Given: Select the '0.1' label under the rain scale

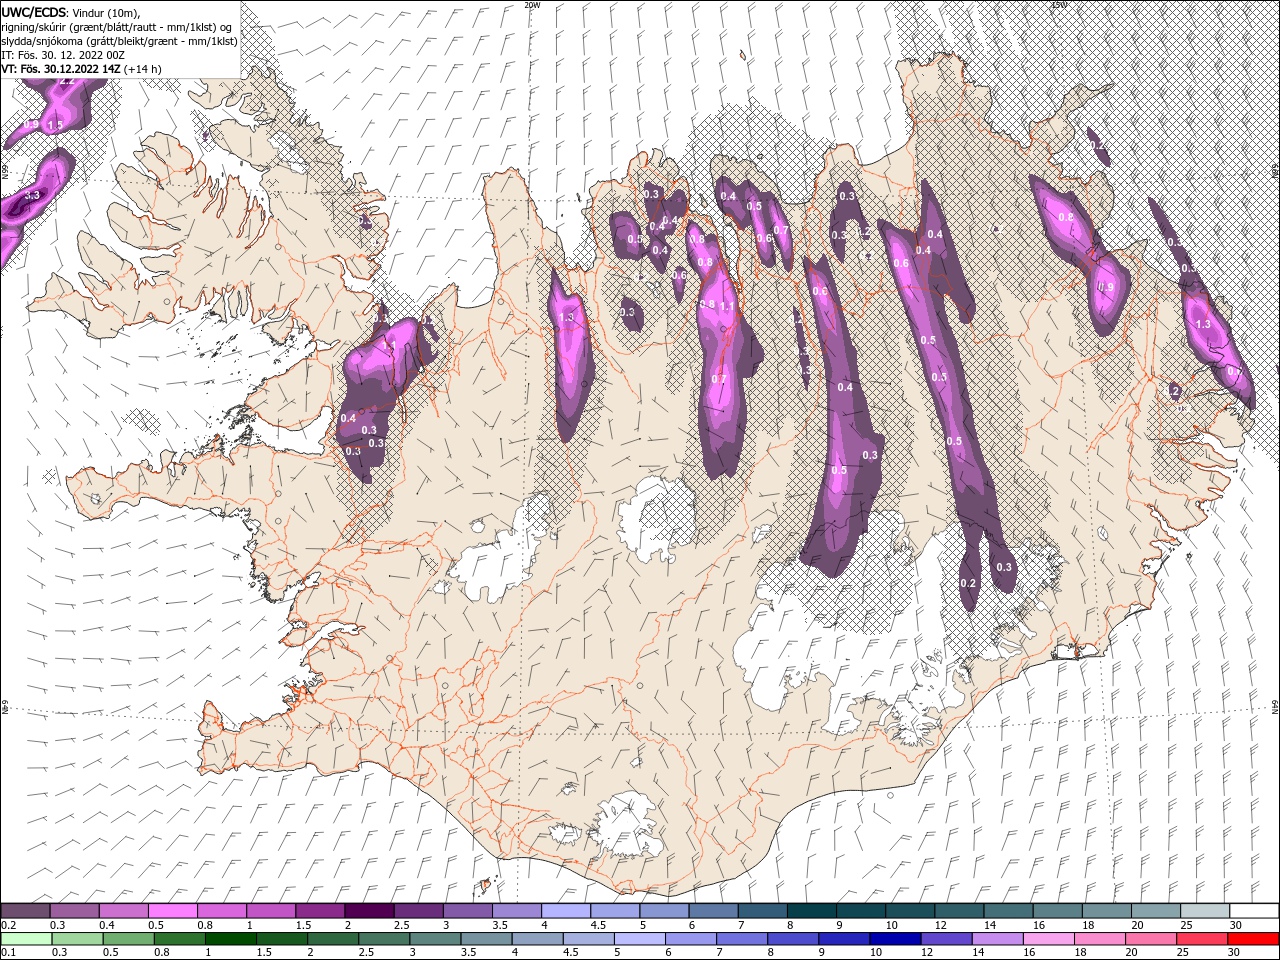Looking at the screenshot, I should [9, 952].
